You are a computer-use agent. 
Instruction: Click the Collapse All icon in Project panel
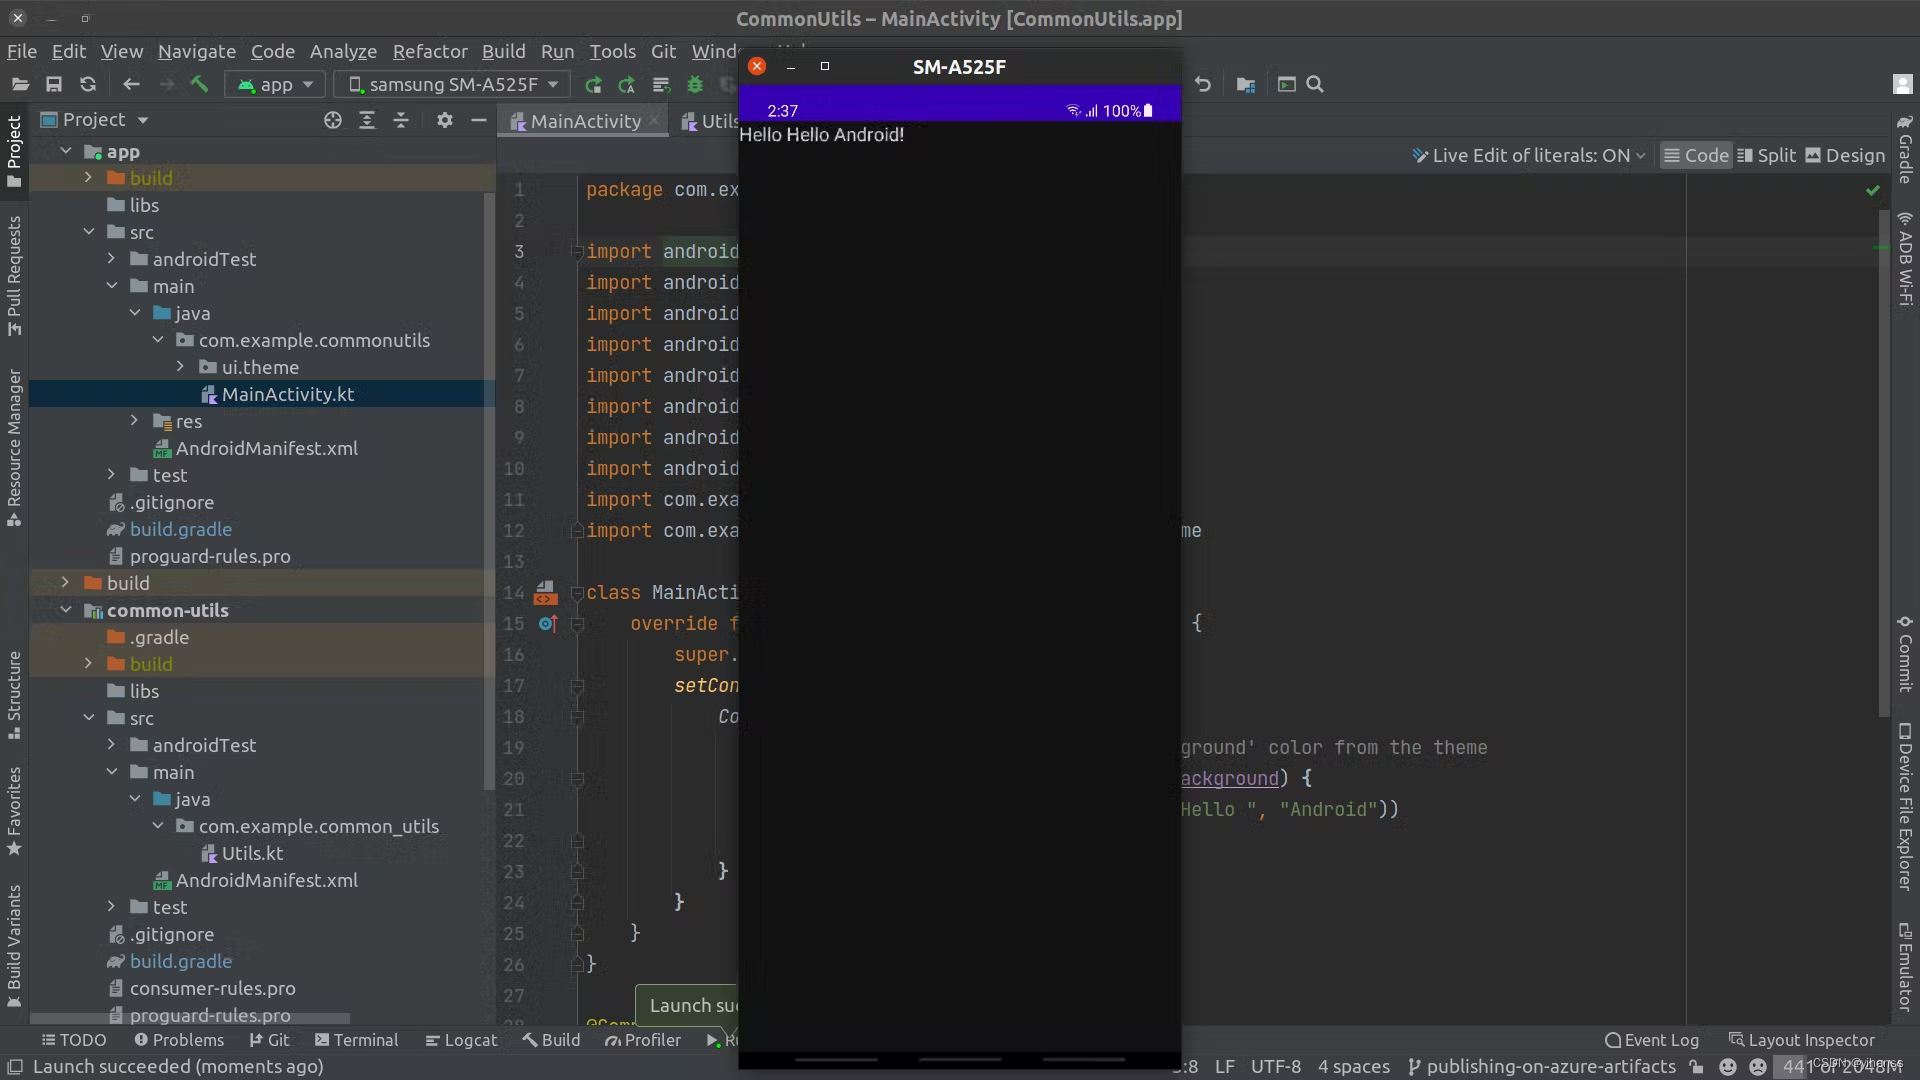tap(401, 120)
